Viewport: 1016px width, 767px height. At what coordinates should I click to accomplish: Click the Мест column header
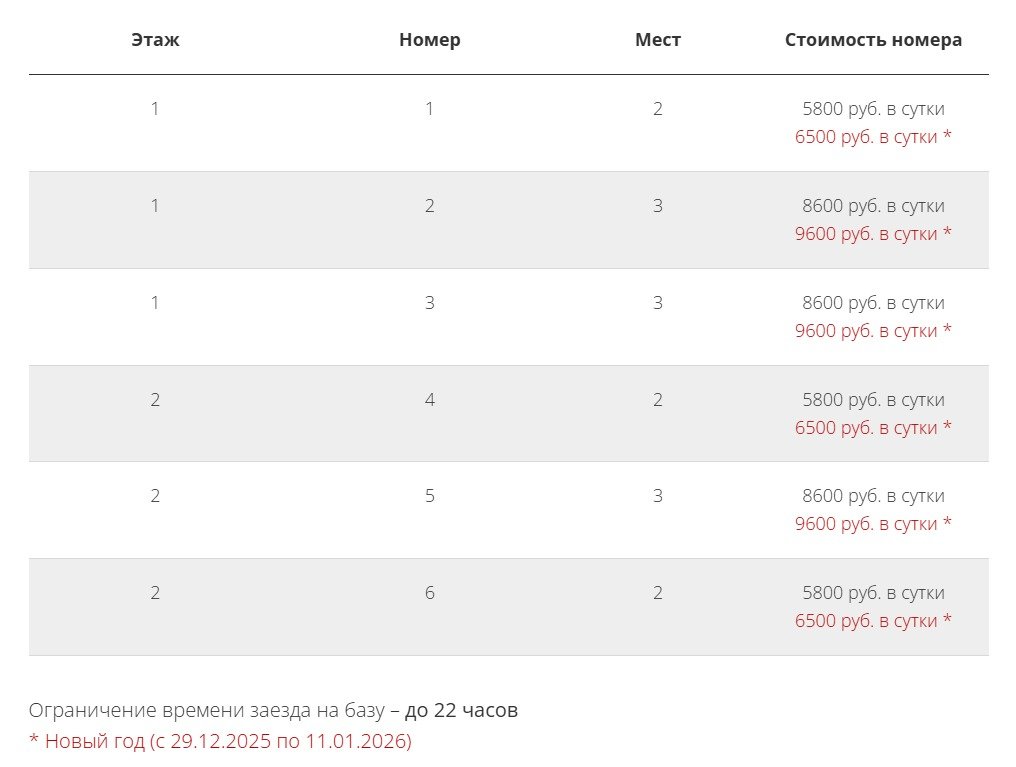657,40
